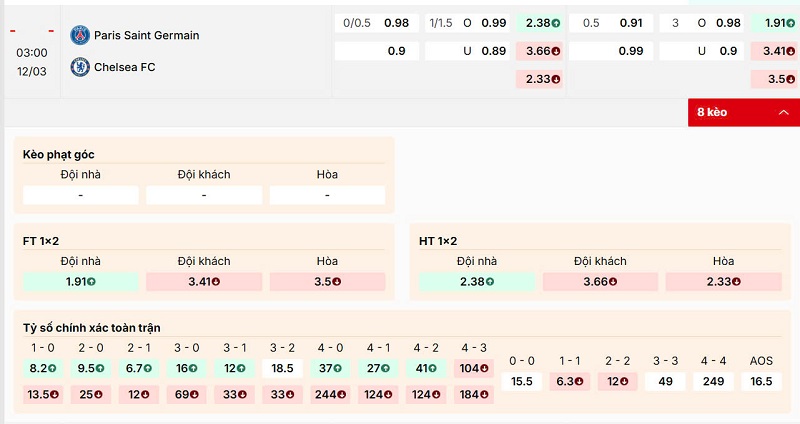The image size is (800, 424).
Task: Select the 1 - 1 draw score odds 6.3
Action: tap(569, 381)
